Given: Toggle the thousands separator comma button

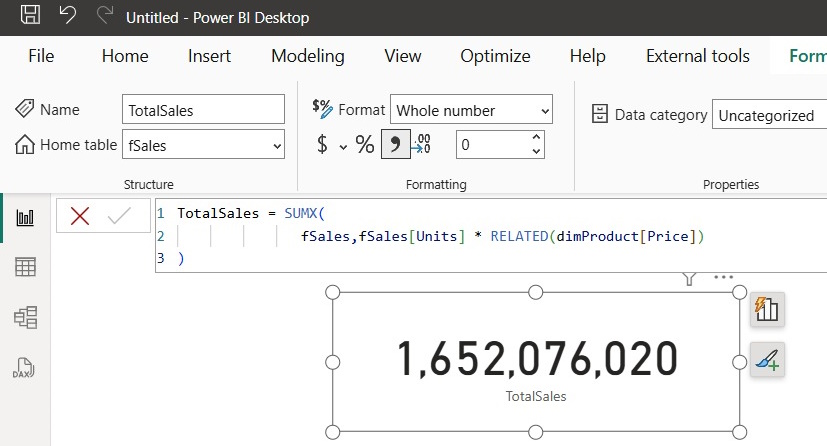Looking at the screenshot, I should 396,144.
